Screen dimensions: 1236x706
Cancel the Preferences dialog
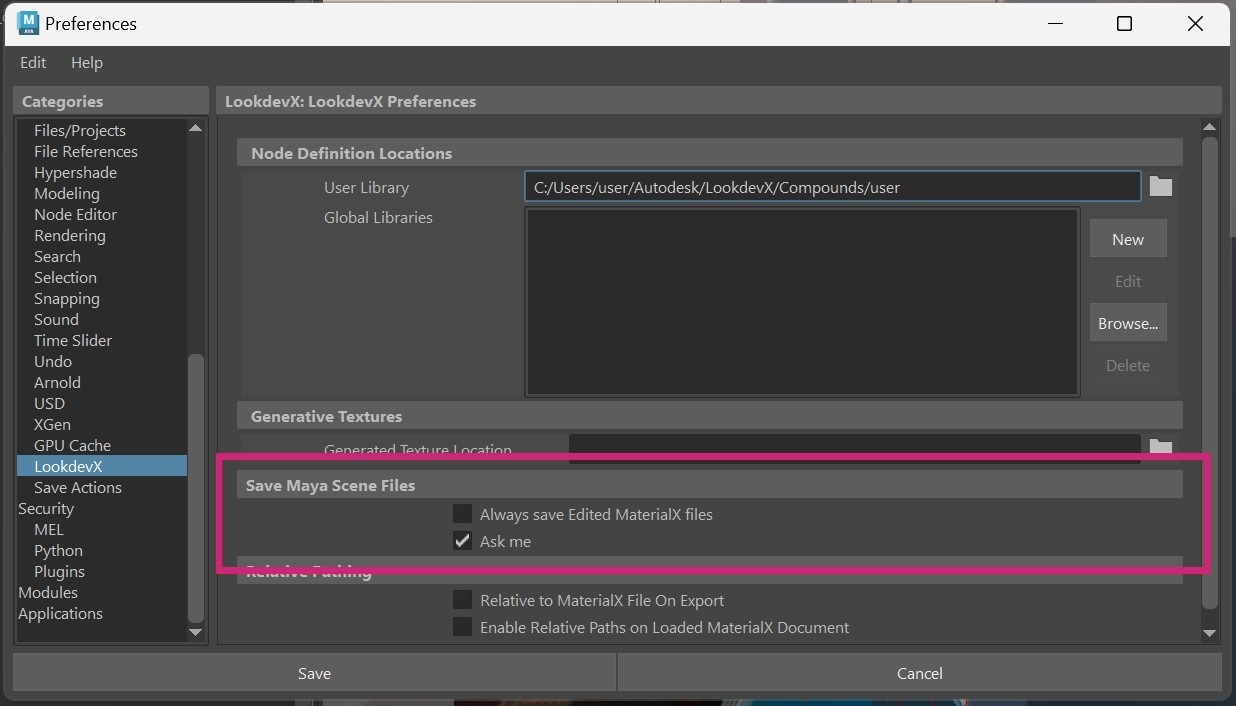click(919, 673)
